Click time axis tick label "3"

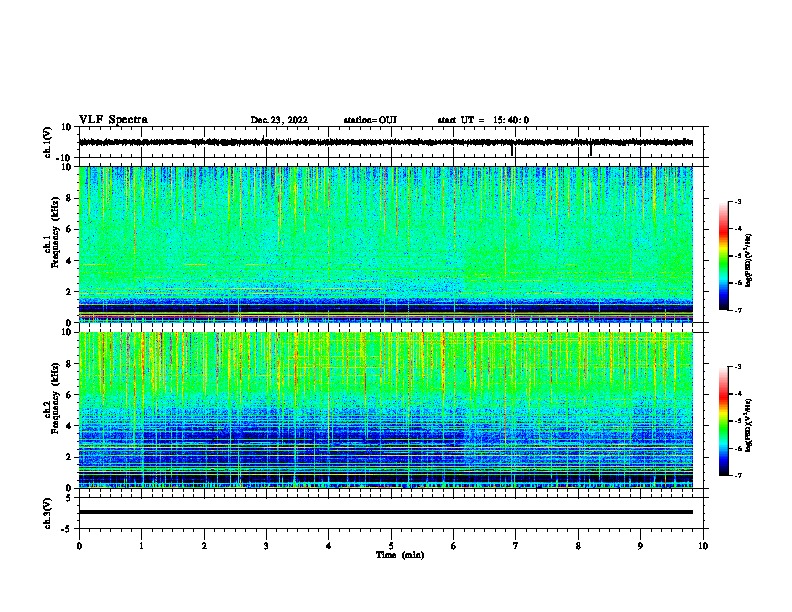click(266, 546)
